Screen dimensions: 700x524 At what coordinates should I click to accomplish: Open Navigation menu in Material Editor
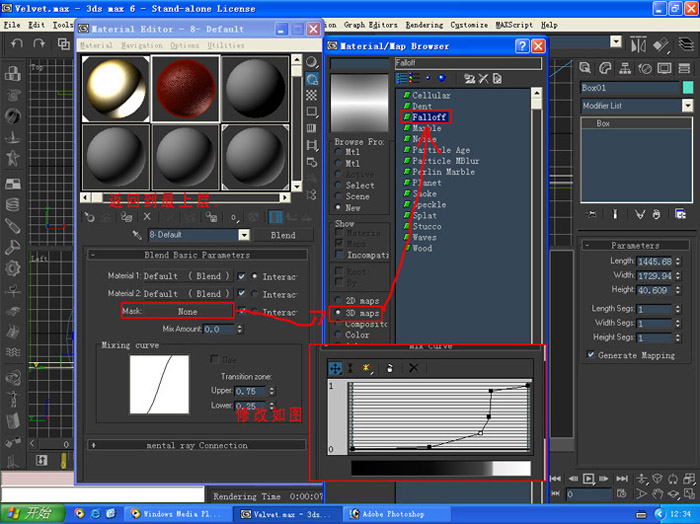pos(142,46)
